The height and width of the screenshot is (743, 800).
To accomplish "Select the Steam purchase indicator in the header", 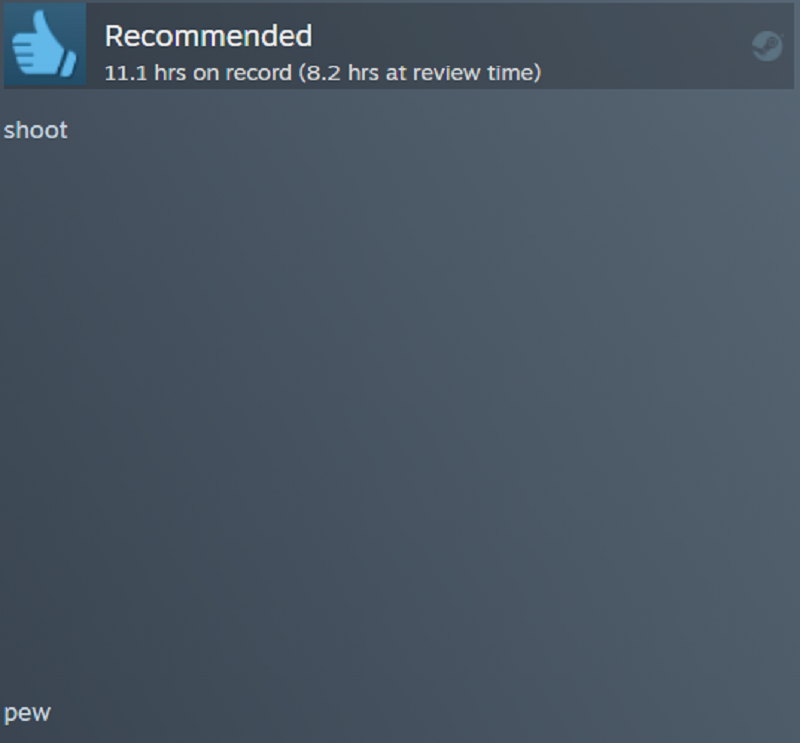I will 767,46.
